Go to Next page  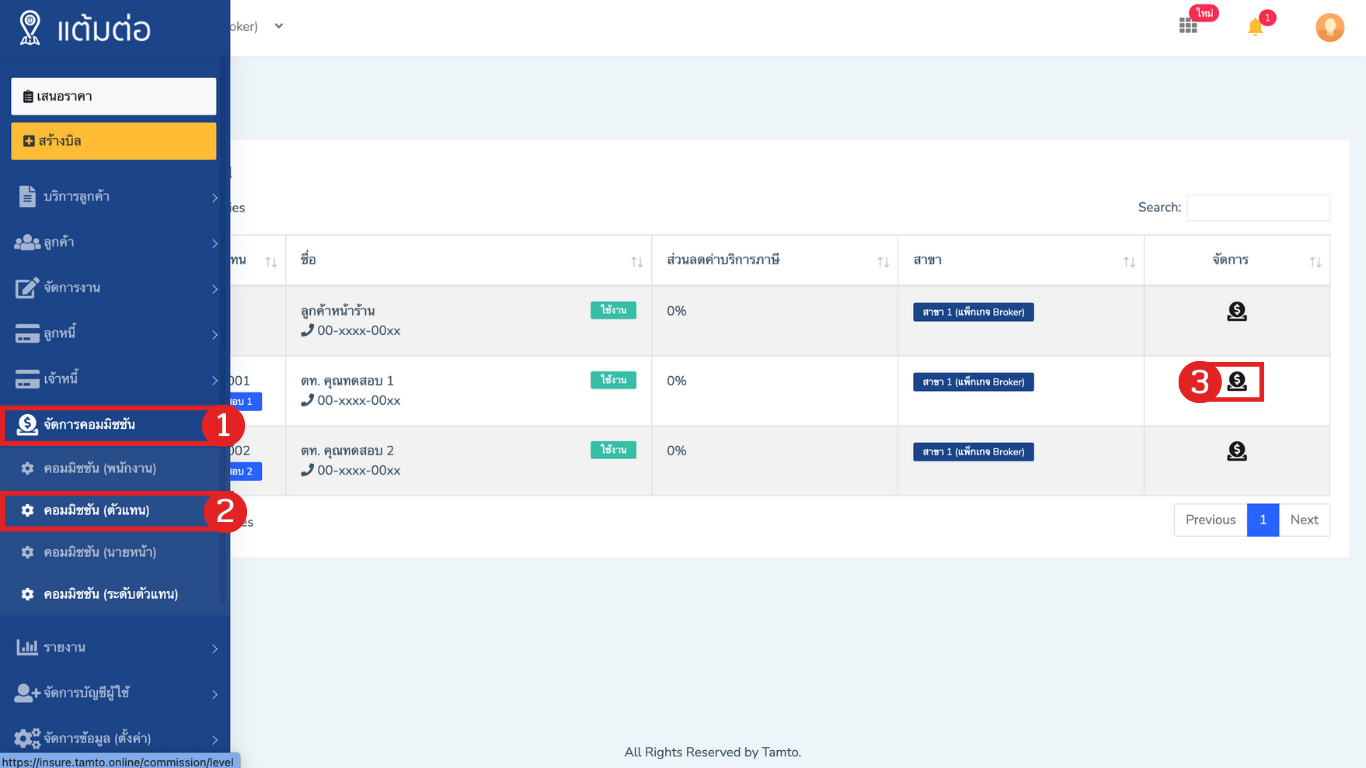[x=1304, y=520]
